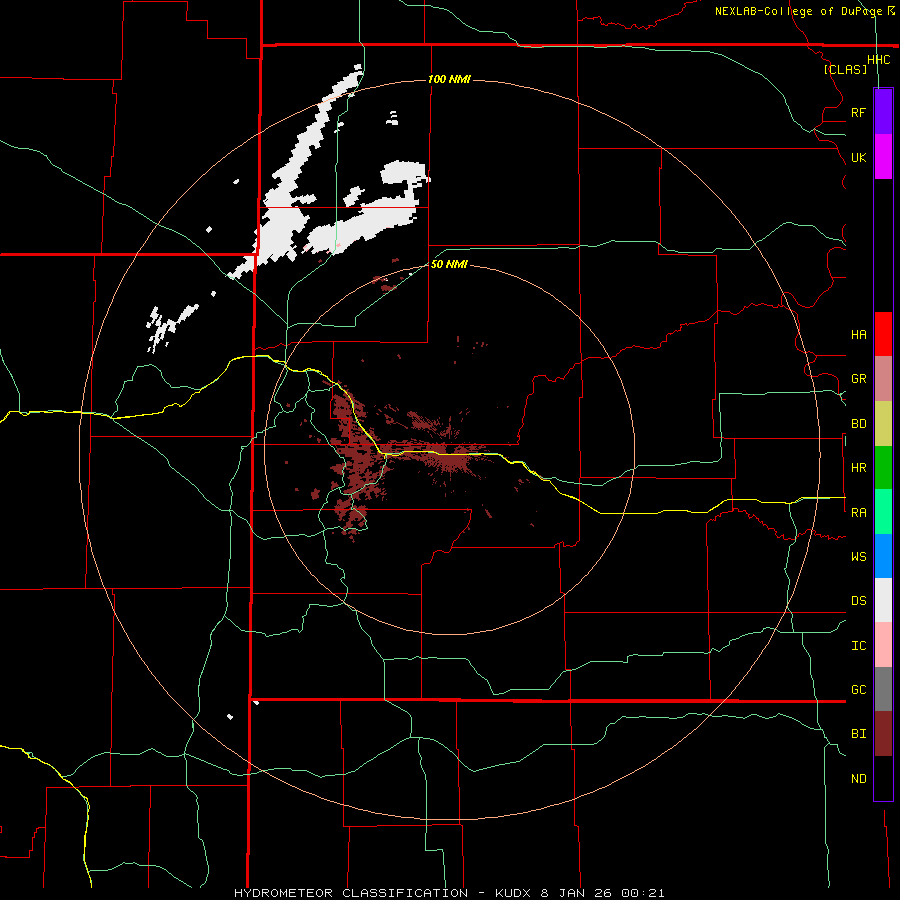The height and width of the screenshot is (900, 900).
Task: Click the "ND" legend label
Action: pos(858,779)
